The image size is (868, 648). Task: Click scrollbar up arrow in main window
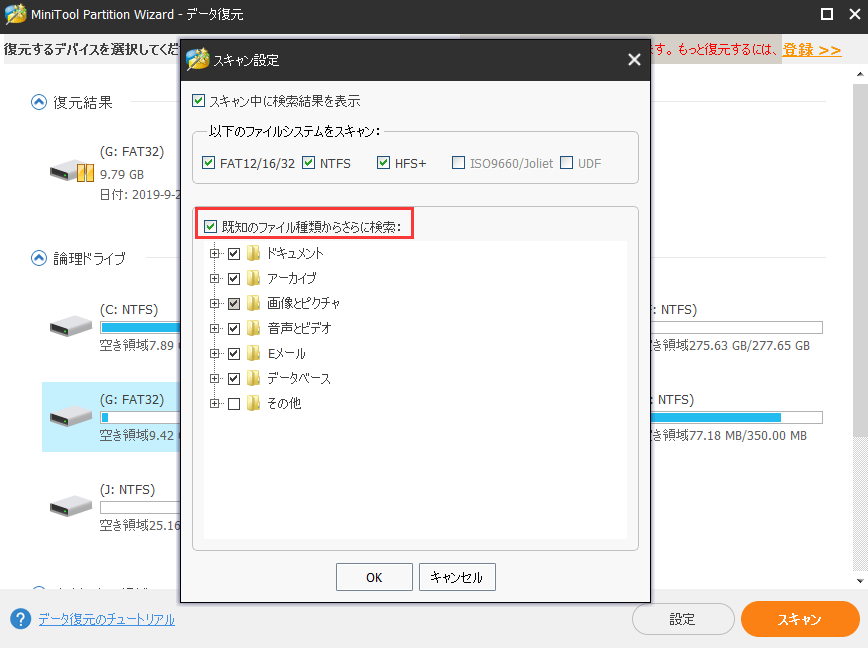860,74
